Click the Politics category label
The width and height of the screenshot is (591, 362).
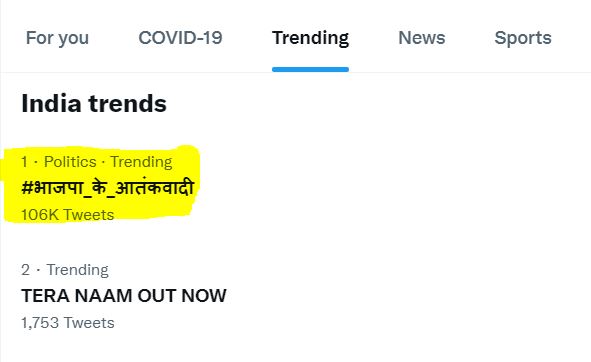pyautogui.click(x=70, y=162)
